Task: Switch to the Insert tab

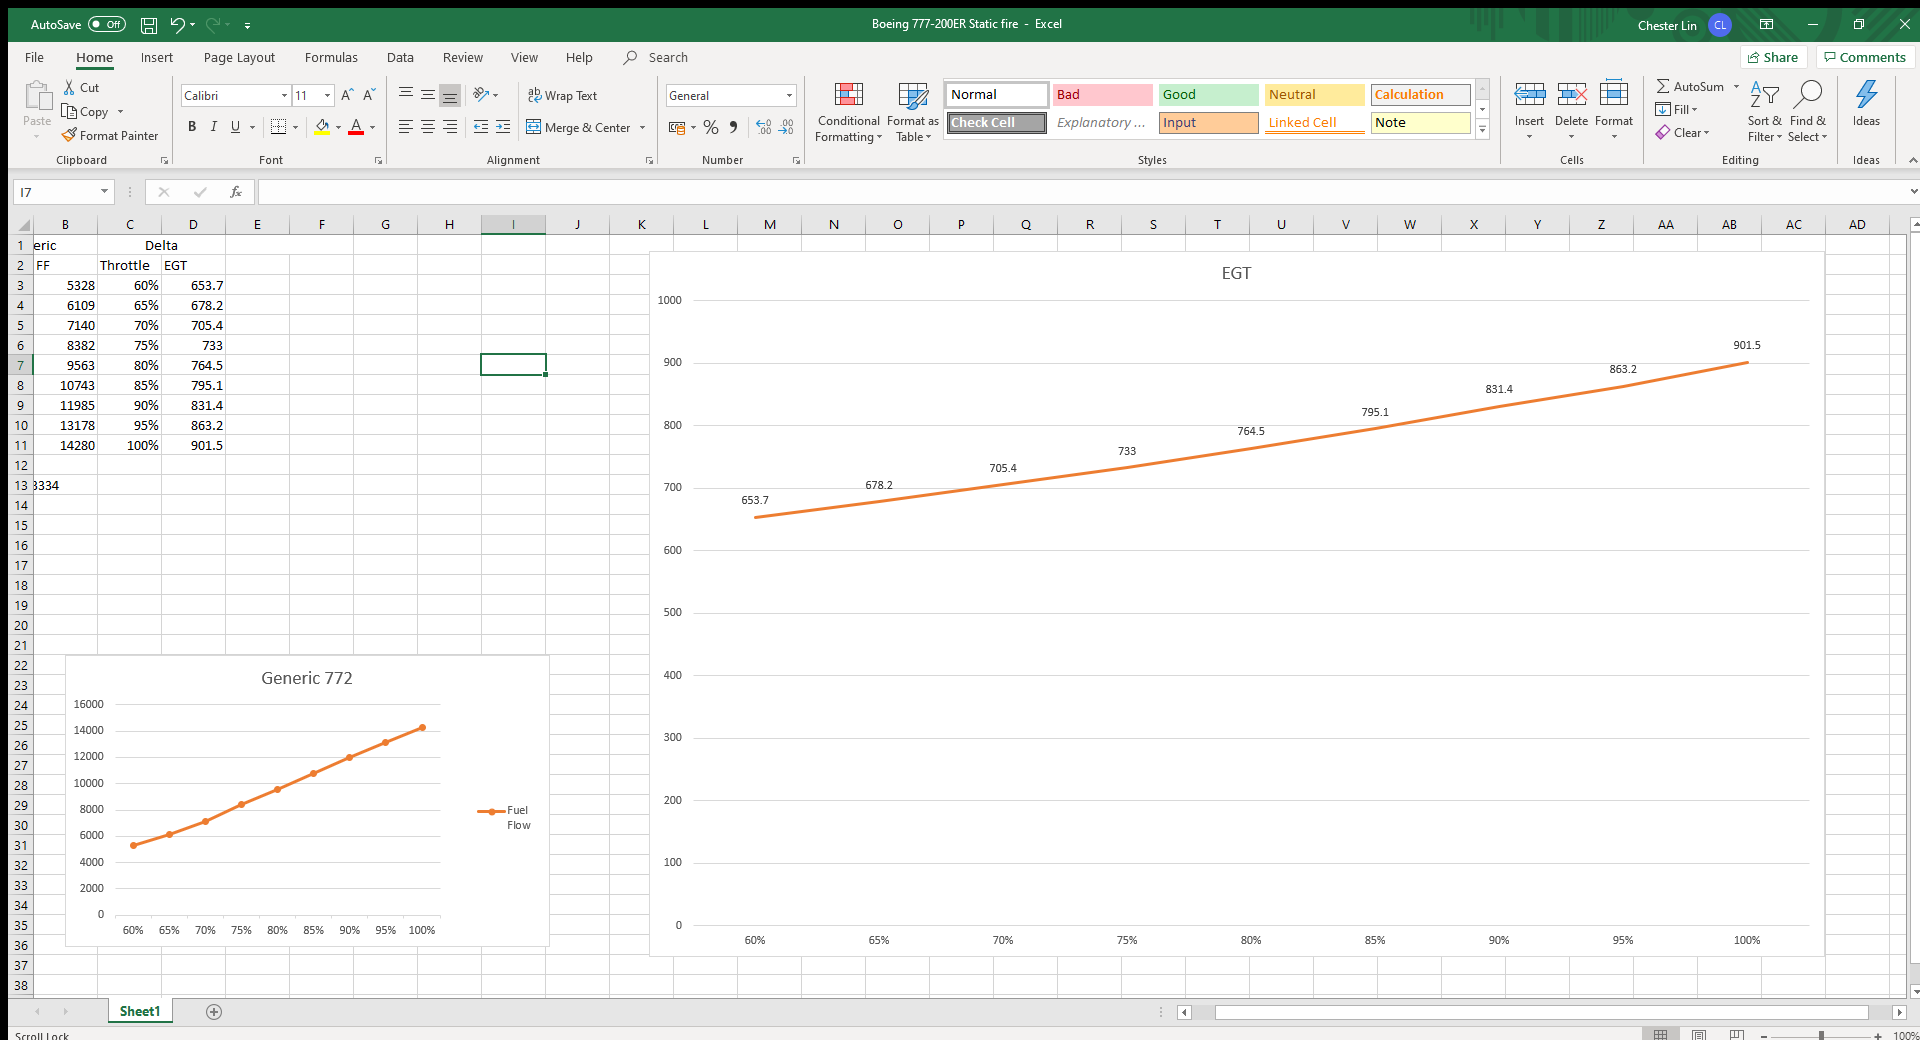Action: (157, 58)
